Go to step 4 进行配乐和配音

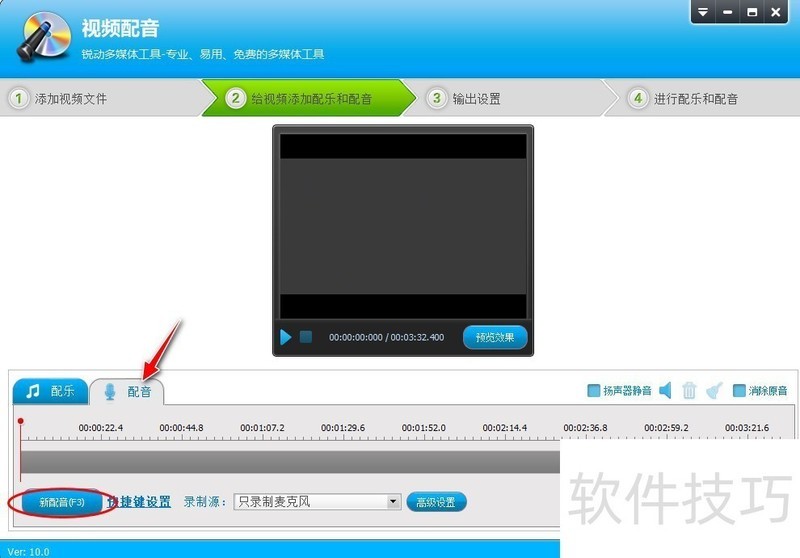pos(702,98)
